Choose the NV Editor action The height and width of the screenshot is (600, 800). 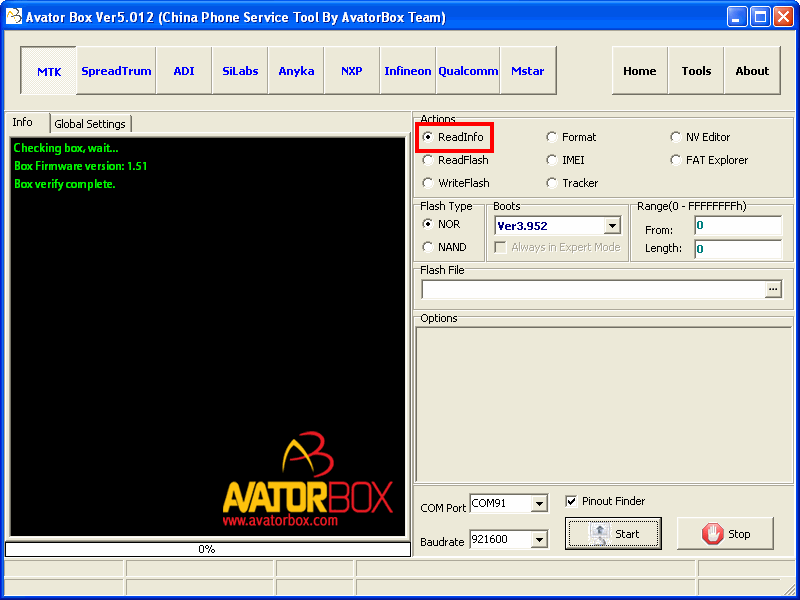700,137
